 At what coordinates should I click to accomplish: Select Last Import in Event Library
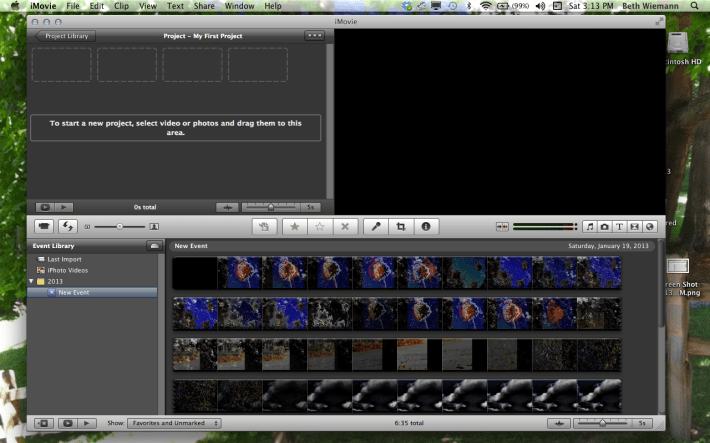click(63, 258)
